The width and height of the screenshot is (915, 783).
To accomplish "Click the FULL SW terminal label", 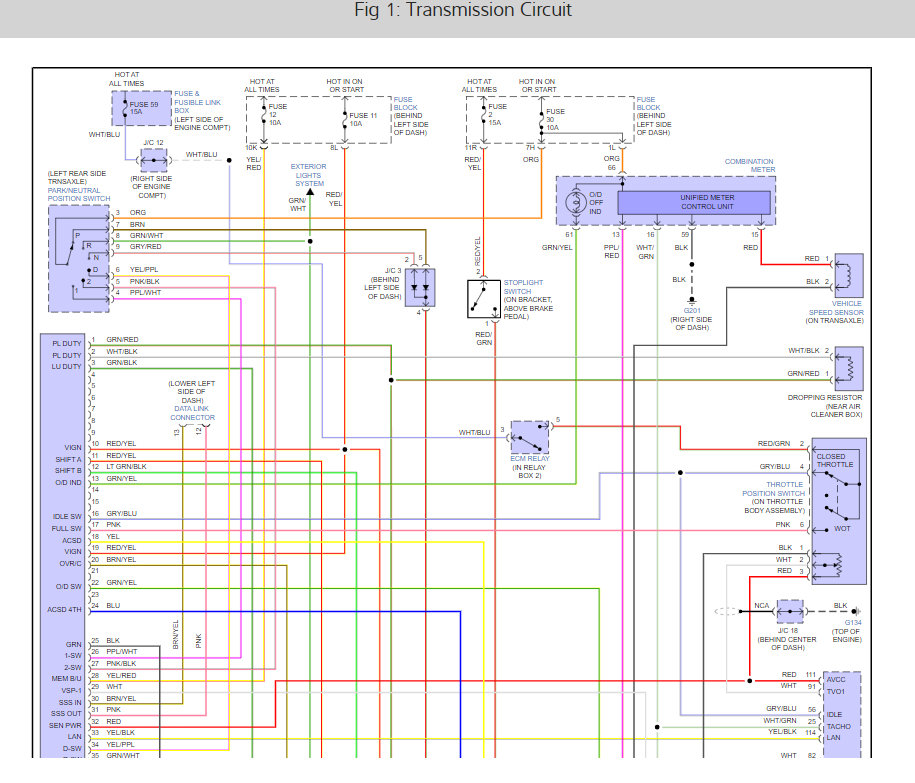I will pos(67,529).
